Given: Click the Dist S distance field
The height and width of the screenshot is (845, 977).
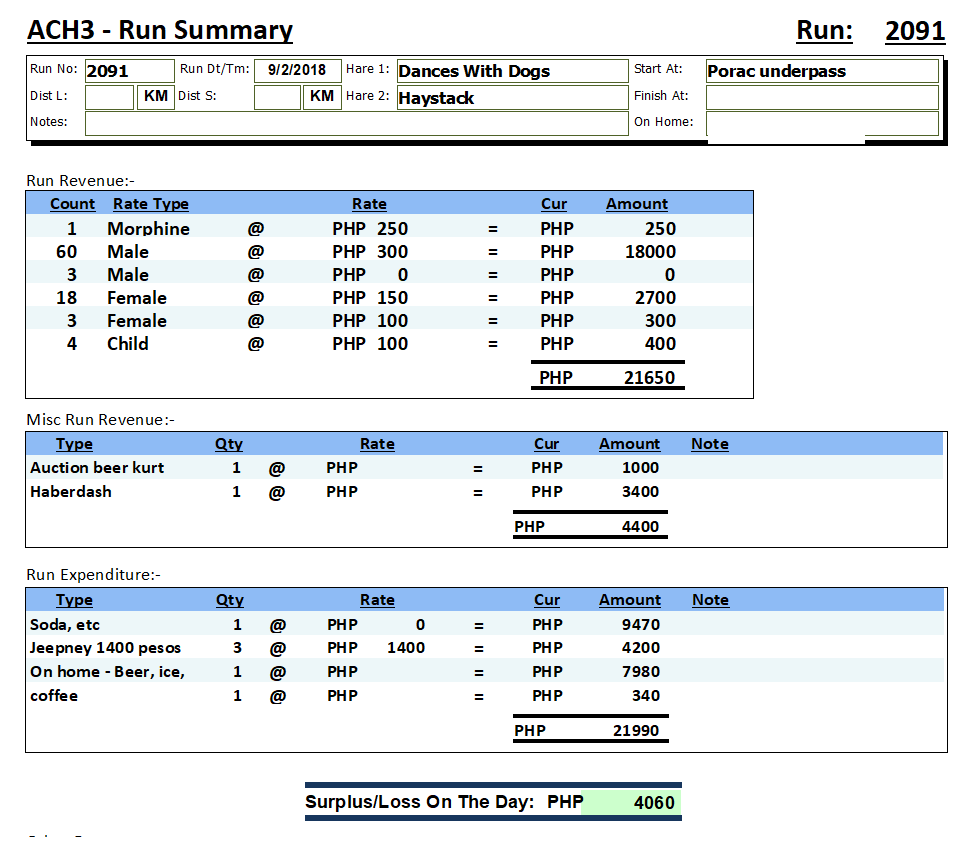Looking at the screenshot, I should (x=277, y=97).
